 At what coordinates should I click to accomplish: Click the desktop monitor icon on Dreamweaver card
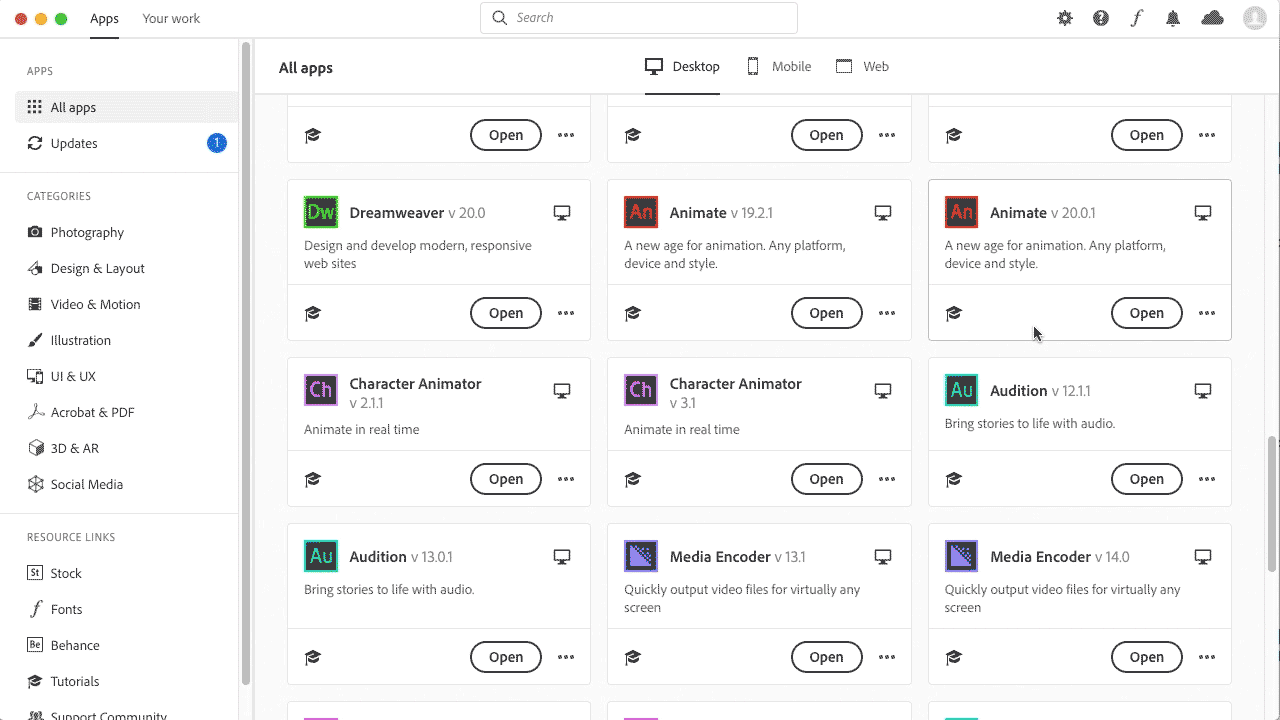pos(562,213)
